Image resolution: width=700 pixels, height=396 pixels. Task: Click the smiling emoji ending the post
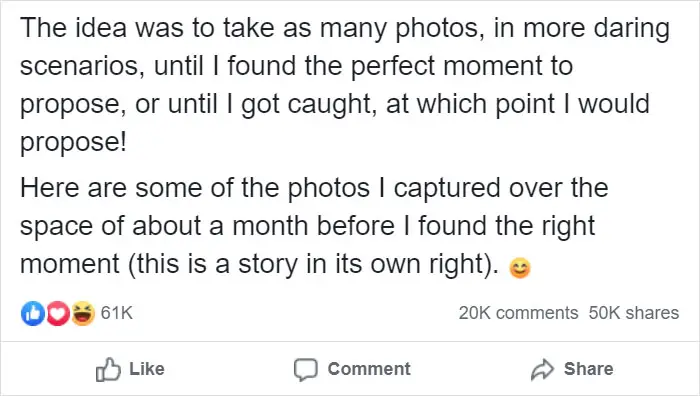[x=520, y=268]
